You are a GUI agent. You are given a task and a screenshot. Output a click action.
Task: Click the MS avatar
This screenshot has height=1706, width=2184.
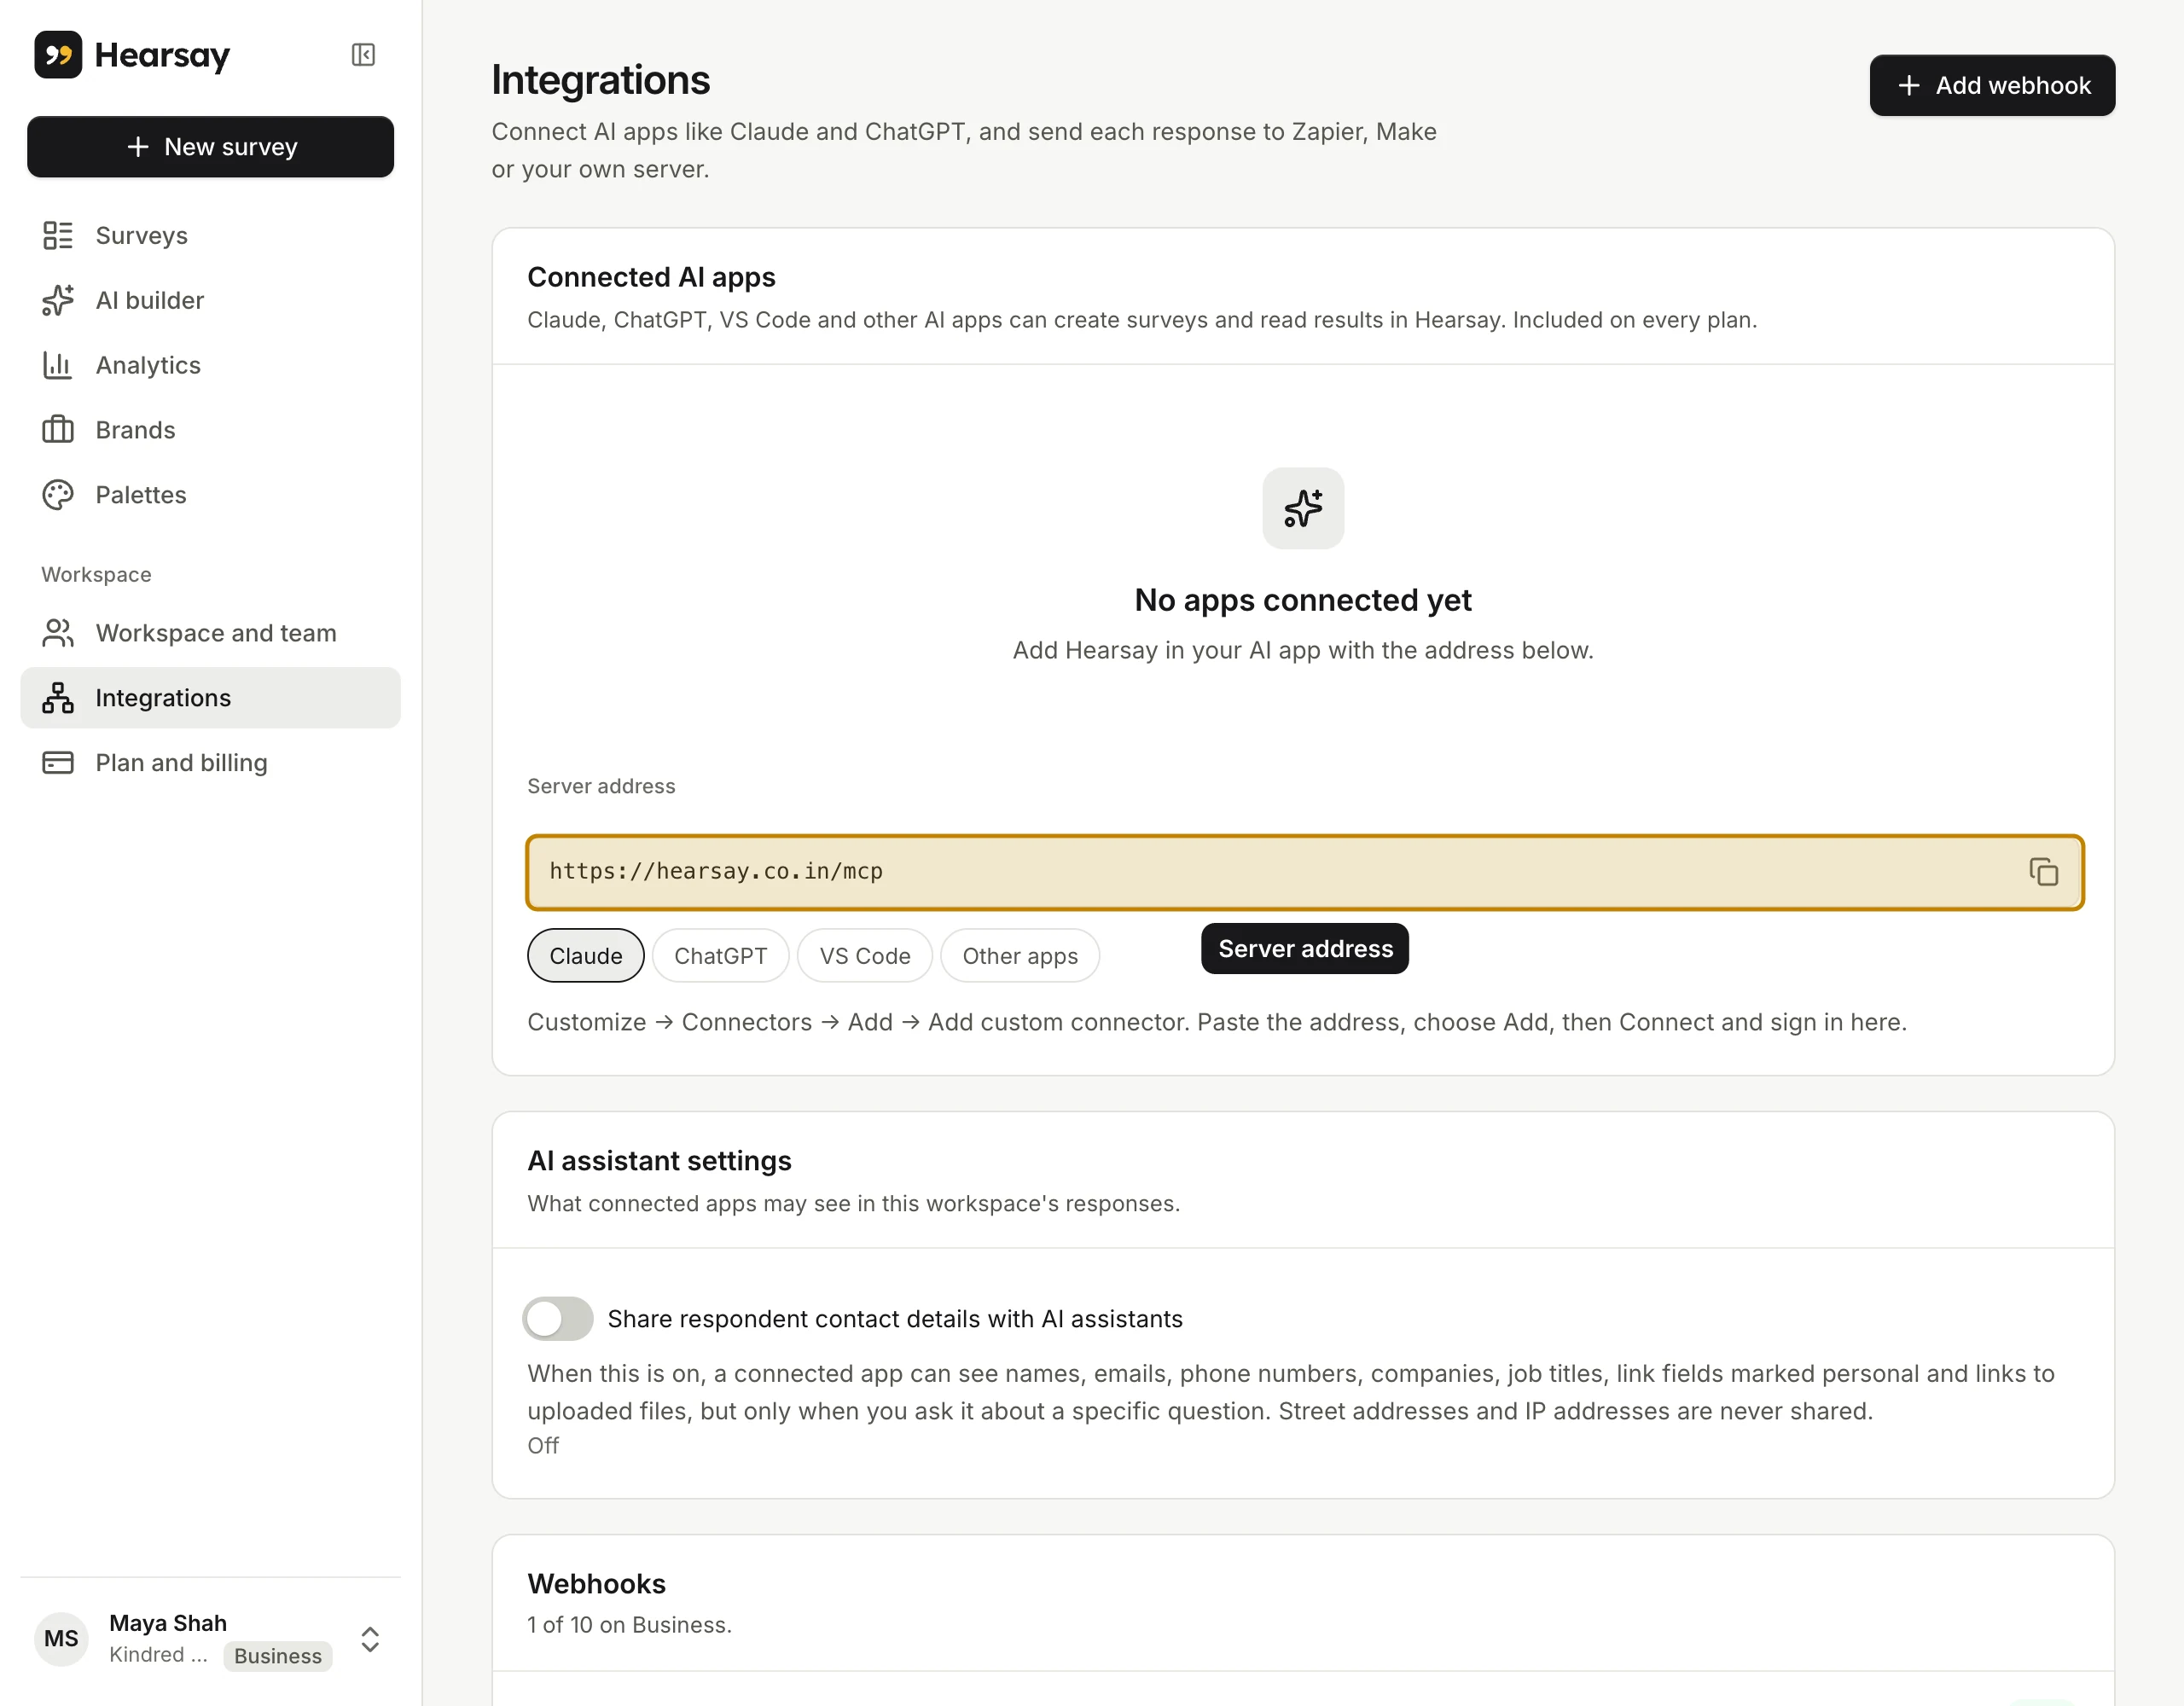tap(61, 1638)
